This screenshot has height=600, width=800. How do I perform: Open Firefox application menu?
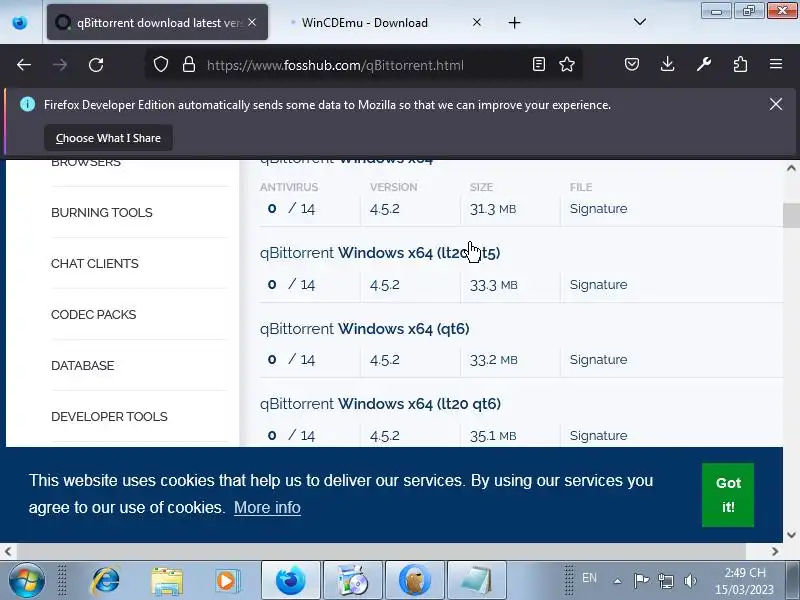coord(776,64)
